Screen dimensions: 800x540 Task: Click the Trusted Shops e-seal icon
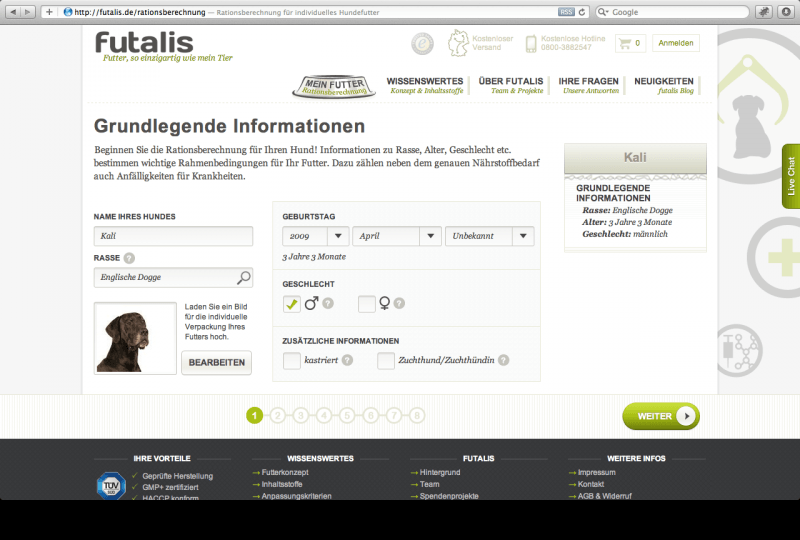[x=422, y=43]
